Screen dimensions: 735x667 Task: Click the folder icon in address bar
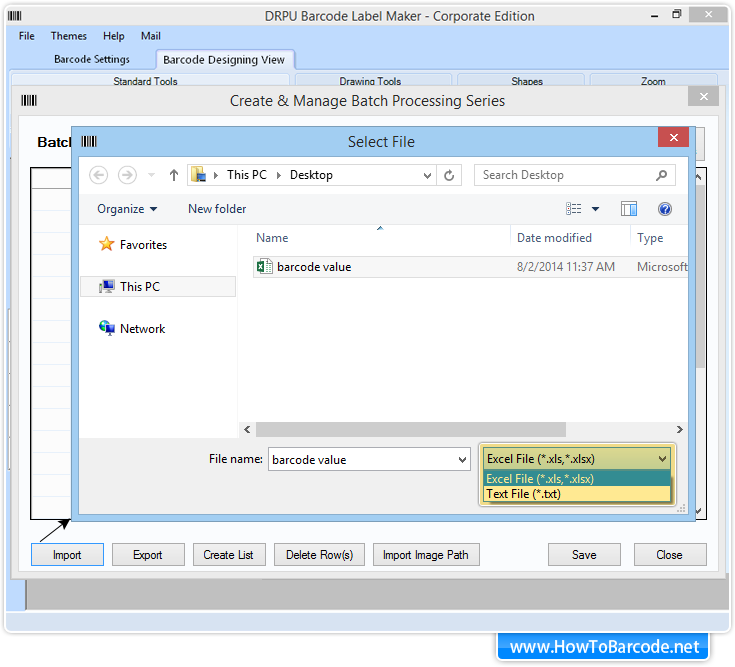coord(199,175)
